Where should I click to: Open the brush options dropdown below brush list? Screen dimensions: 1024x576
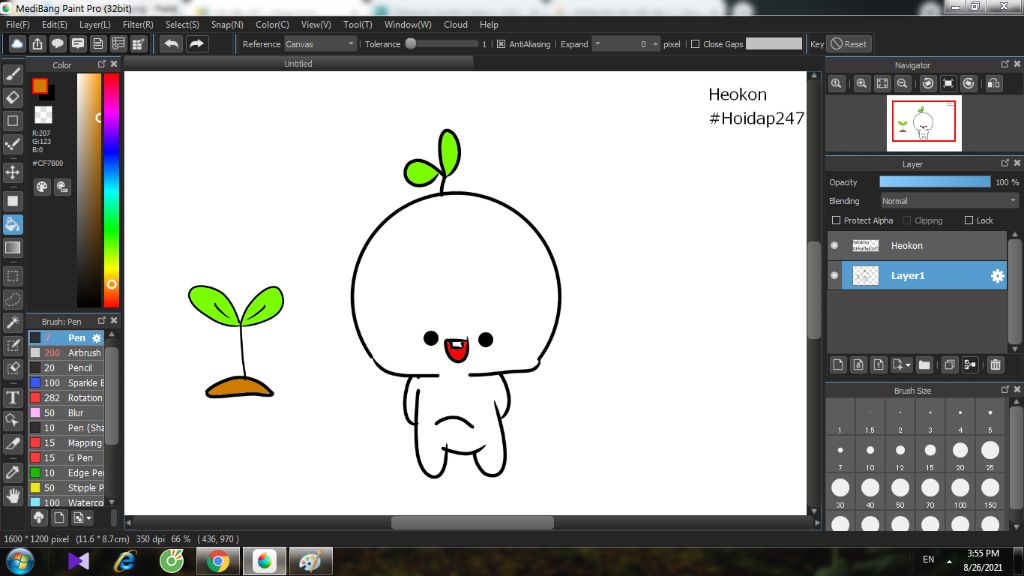(82, 518)
